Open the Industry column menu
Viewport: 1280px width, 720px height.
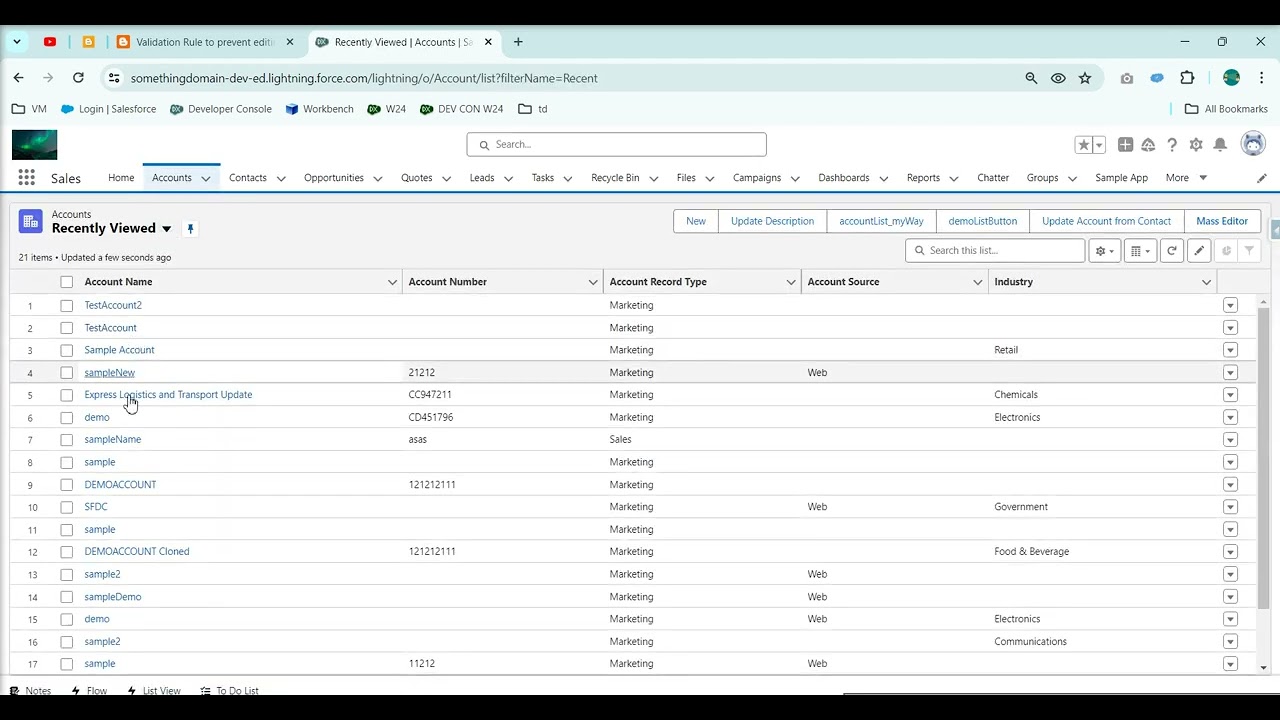coord(1206,282)
